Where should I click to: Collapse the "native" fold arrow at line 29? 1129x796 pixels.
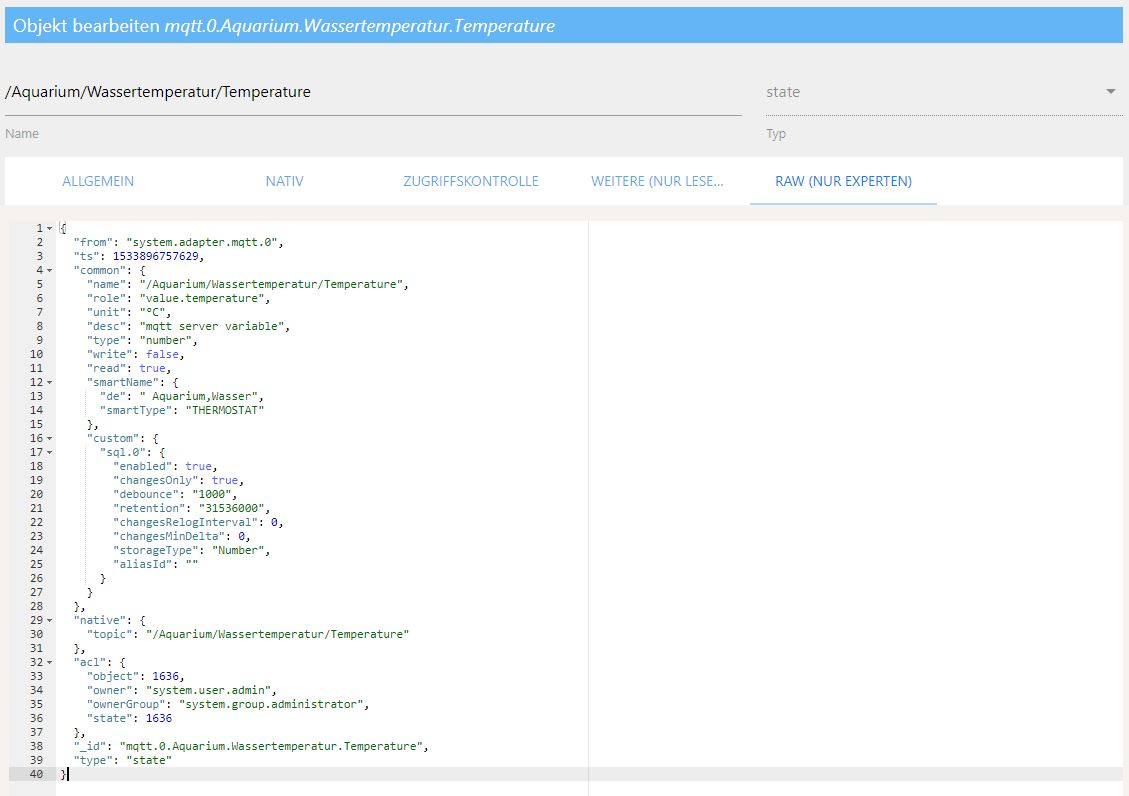50,620
